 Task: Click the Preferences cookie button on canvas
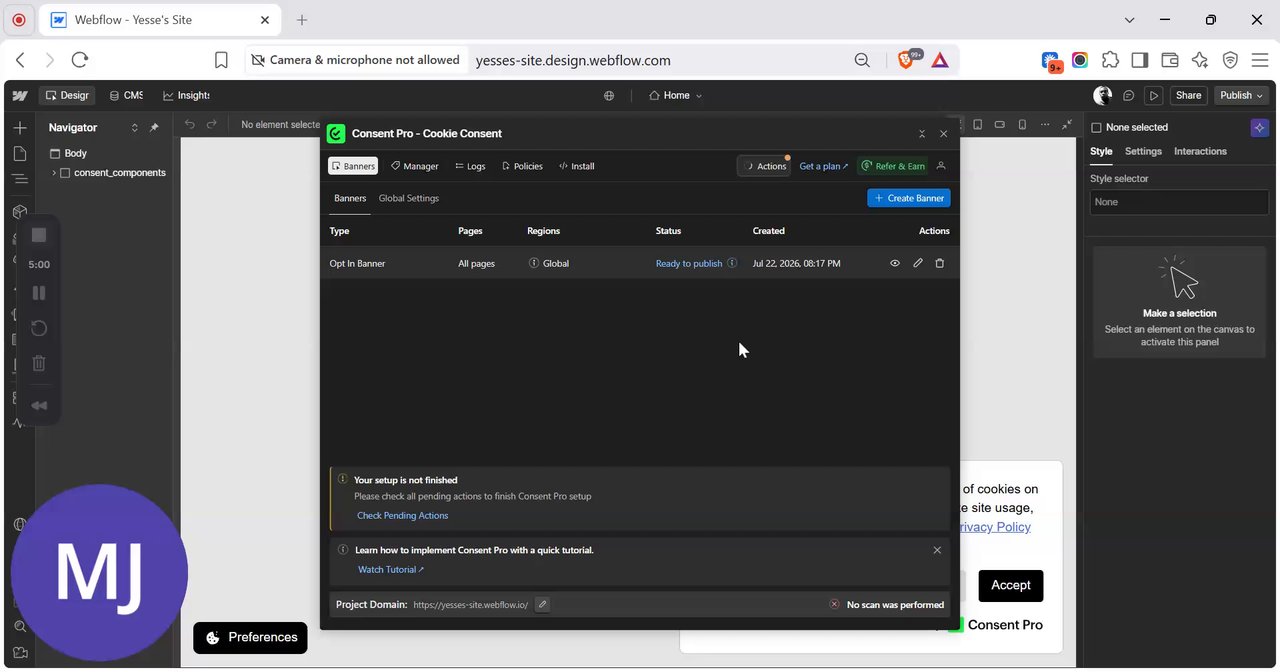tap(250, 637)
